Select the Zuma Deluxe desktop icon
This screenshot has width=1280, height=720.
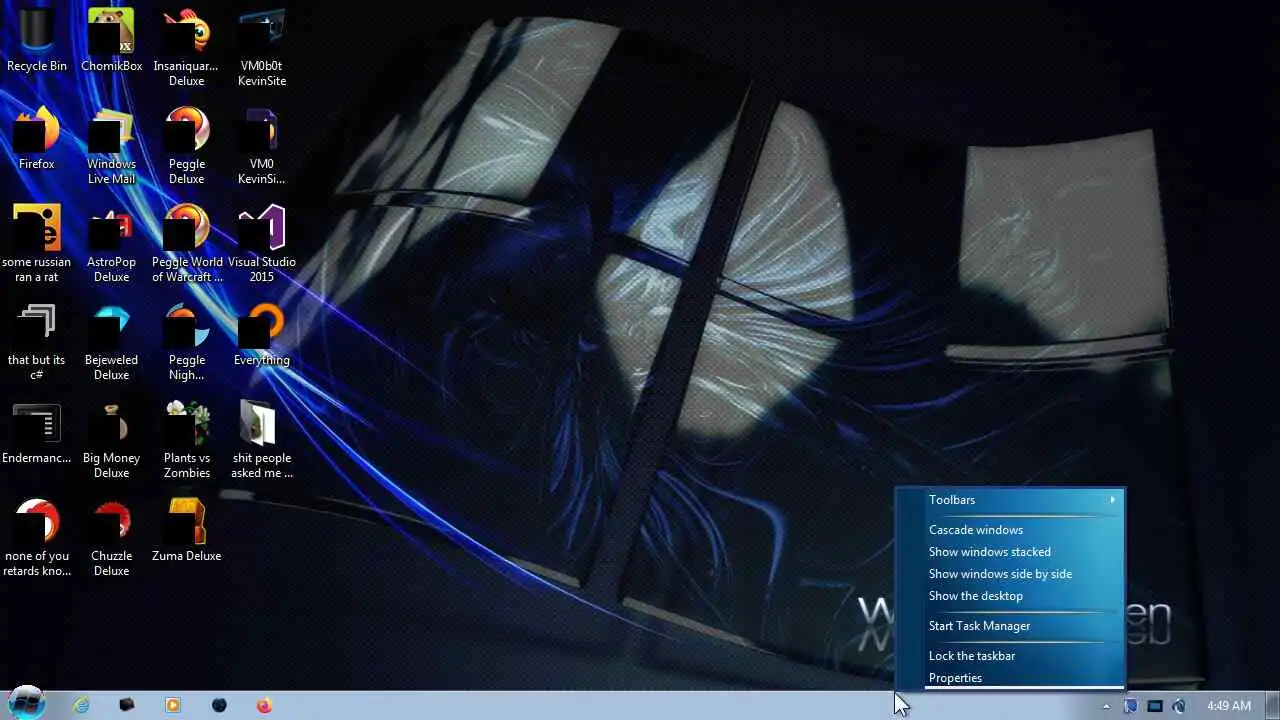coord(186,530)
